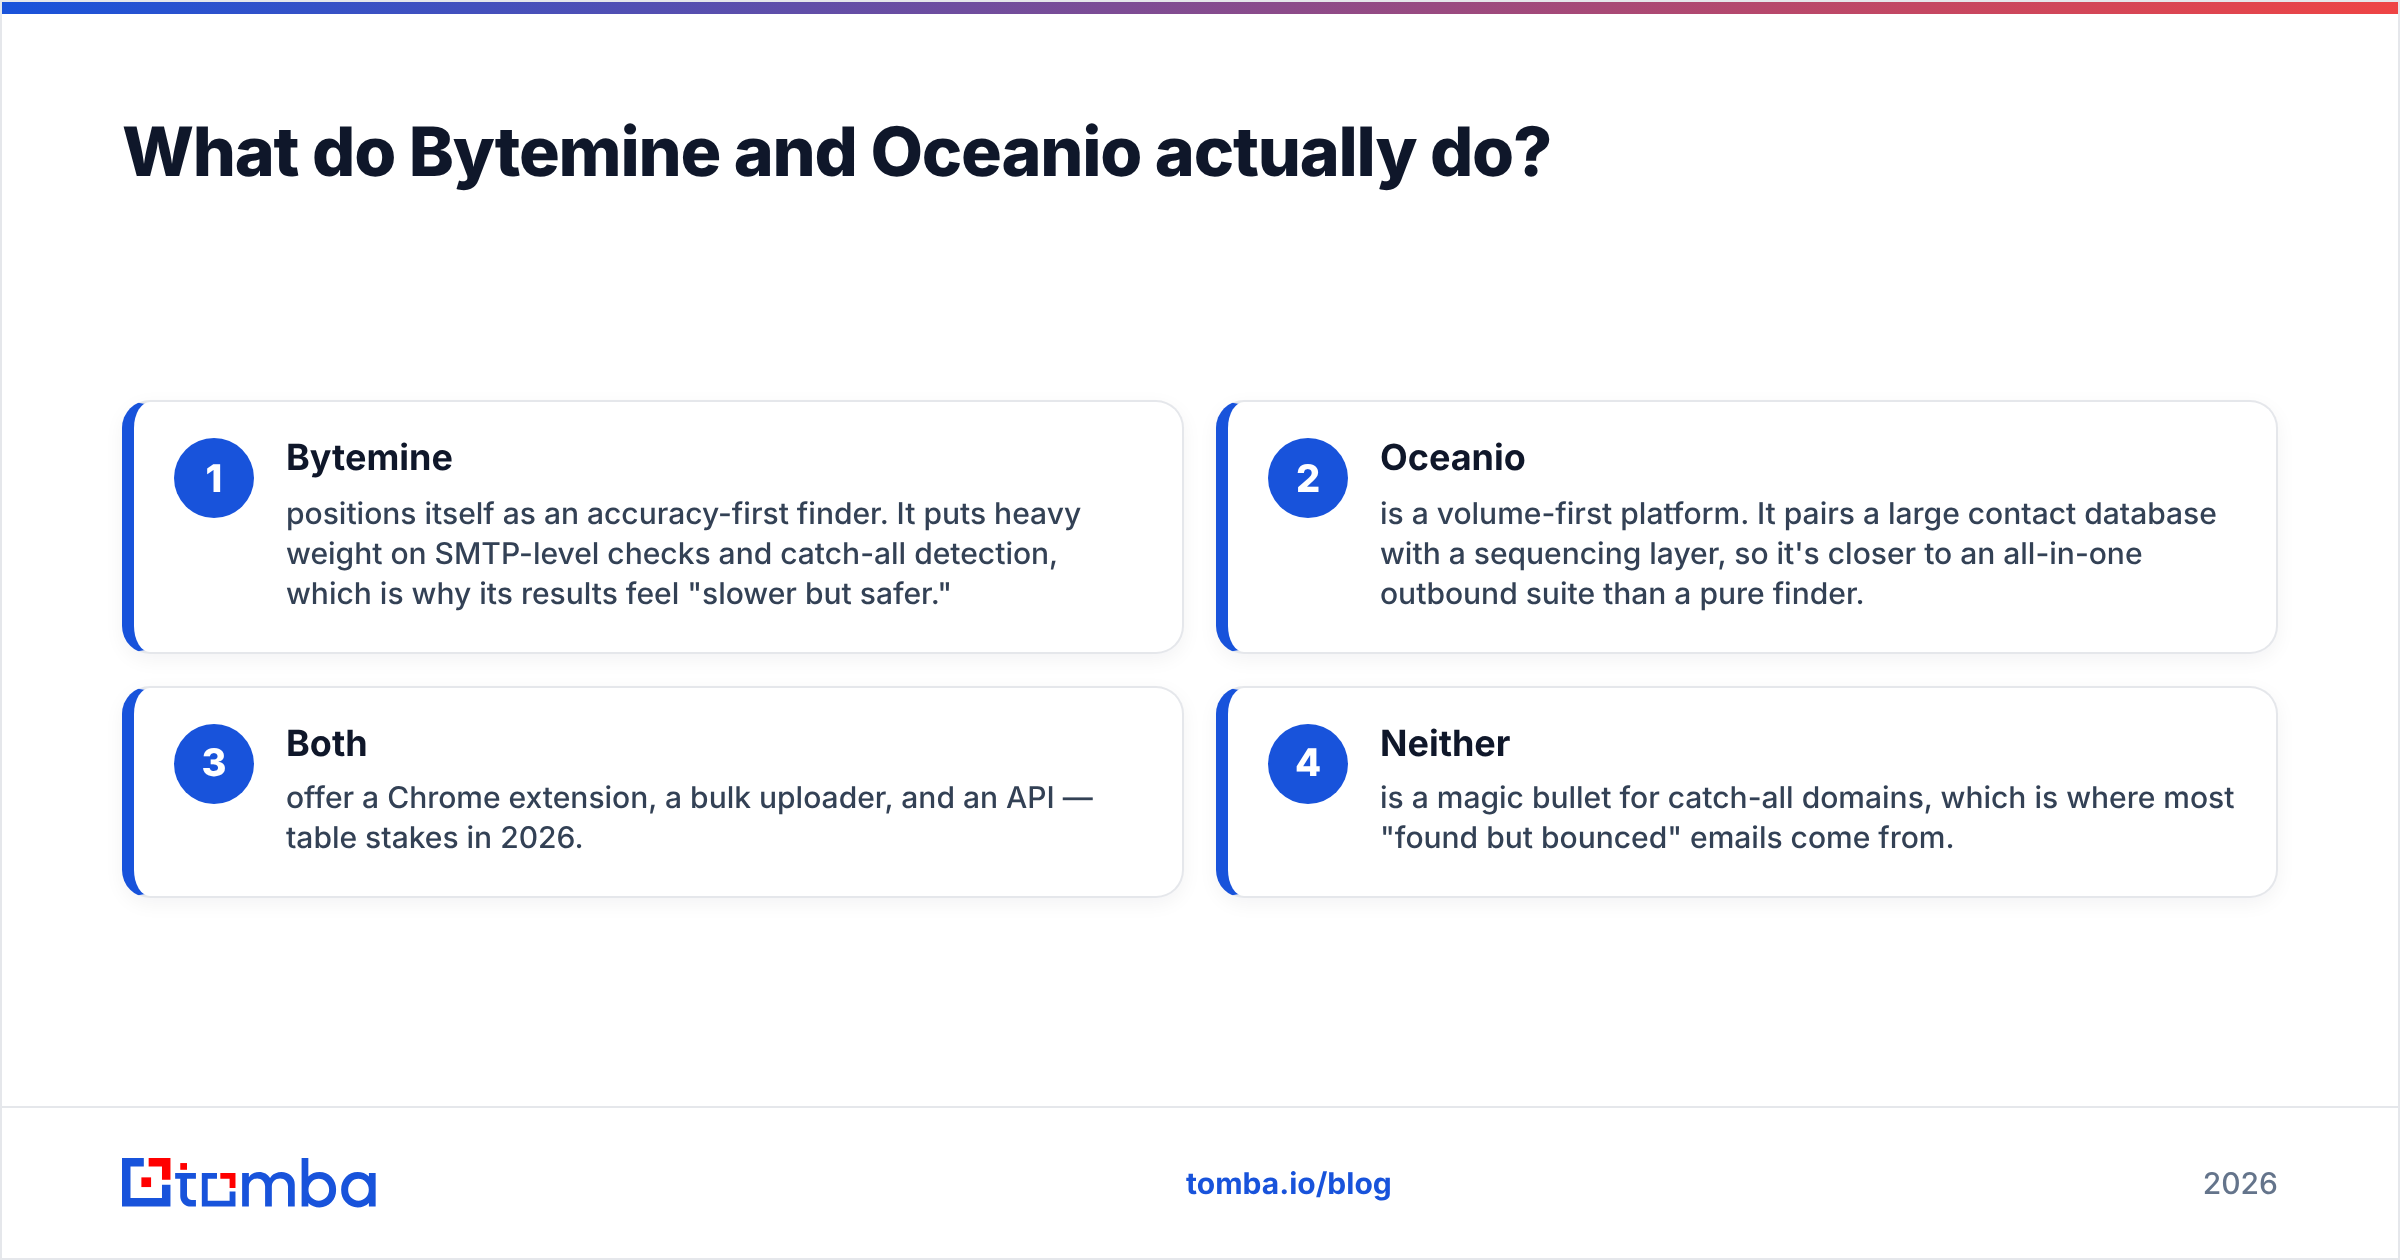Click the phrase 'slower but safer'
This screenshot has height=1260, width=2400.
pos(819,594)
